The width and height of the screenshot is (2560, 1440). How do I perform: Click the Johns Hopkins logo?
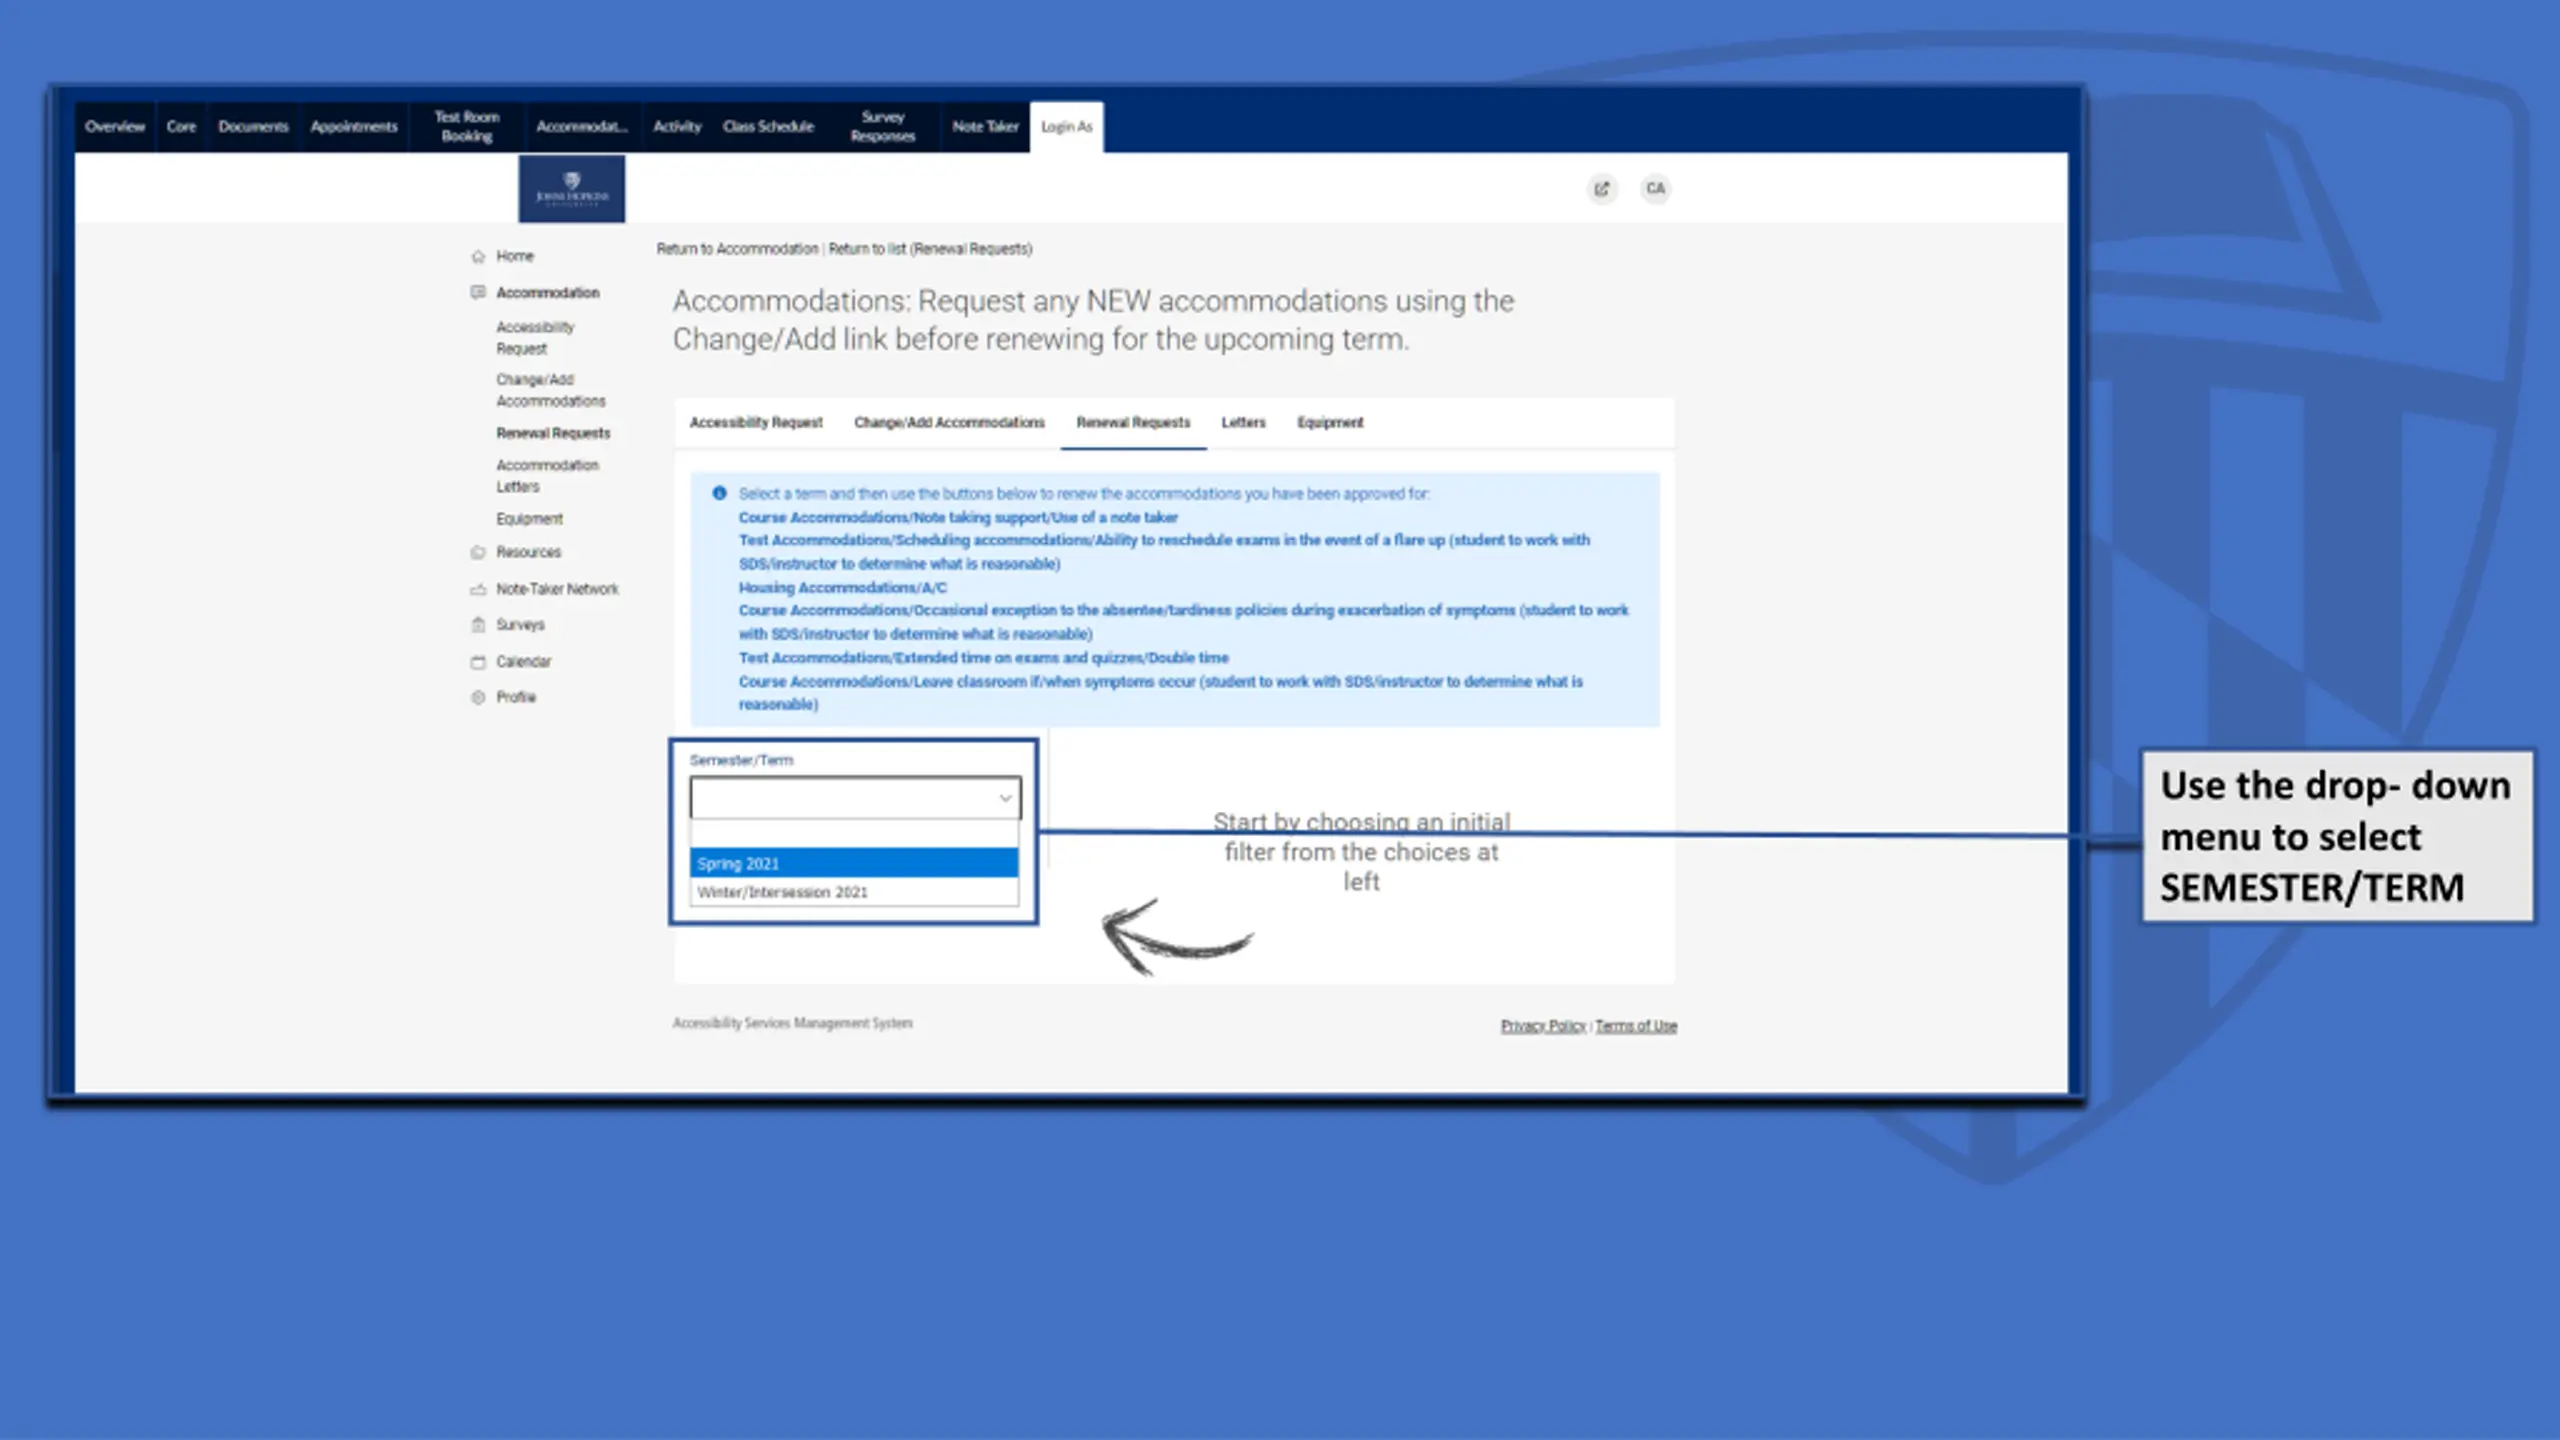[x=571, y=188]
